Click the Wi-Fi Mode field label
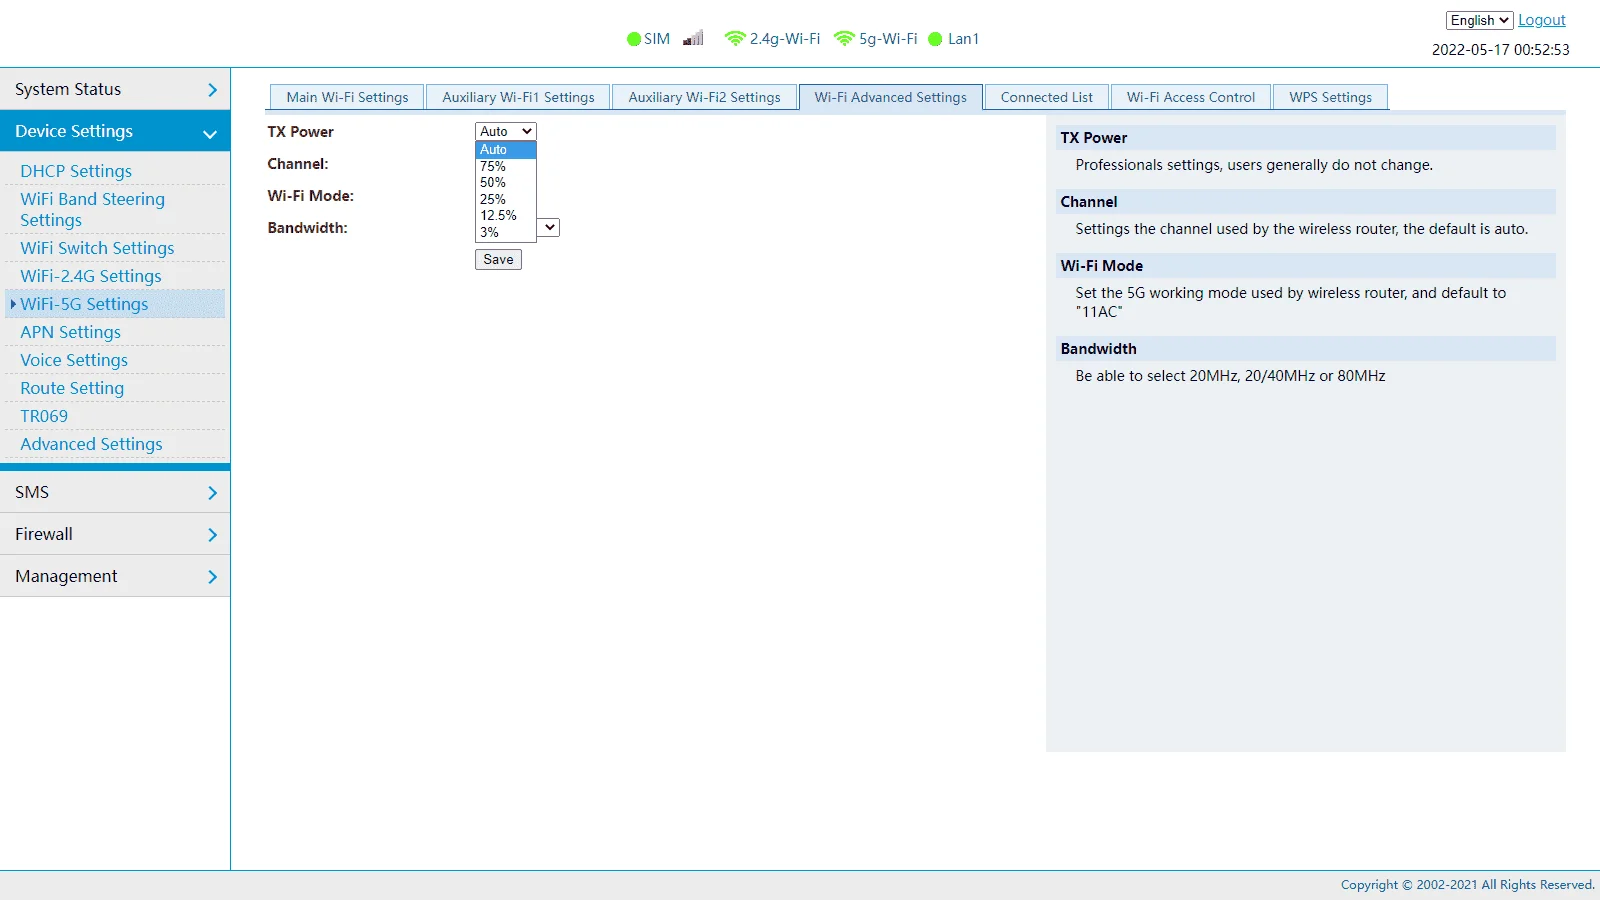The width and height of the screenshot is (1600, 900). click(310, 196)
